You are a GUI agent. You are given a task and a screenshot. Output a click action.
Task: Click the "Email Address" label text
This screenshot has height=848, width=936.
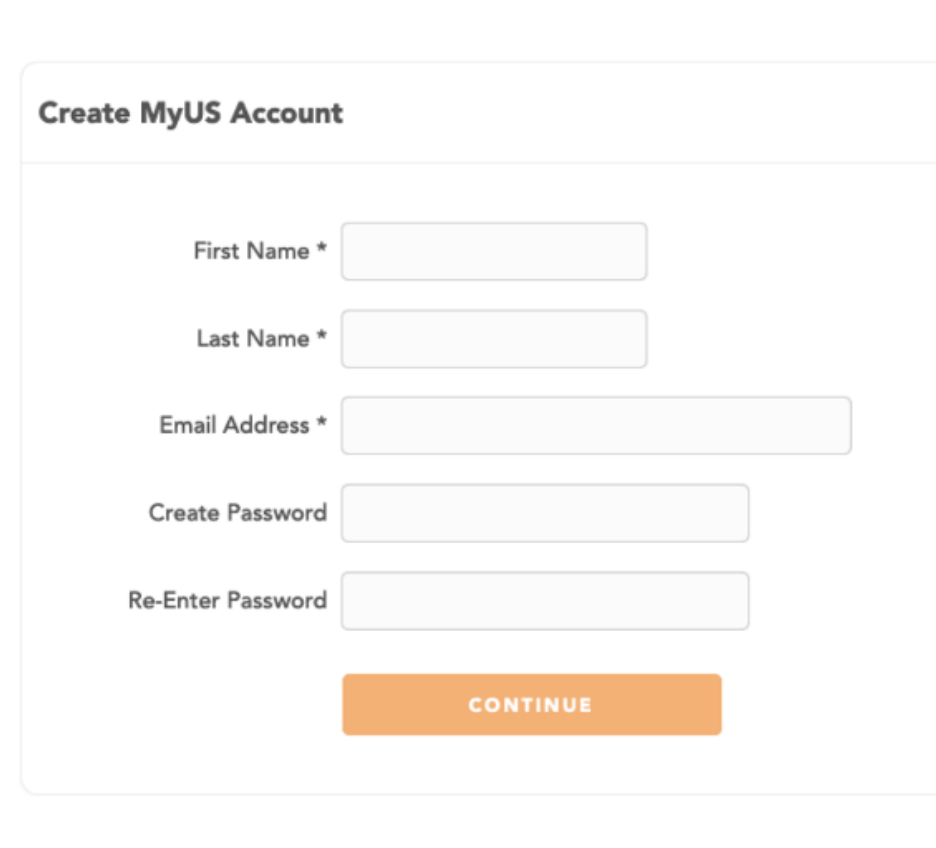point(234,426)
